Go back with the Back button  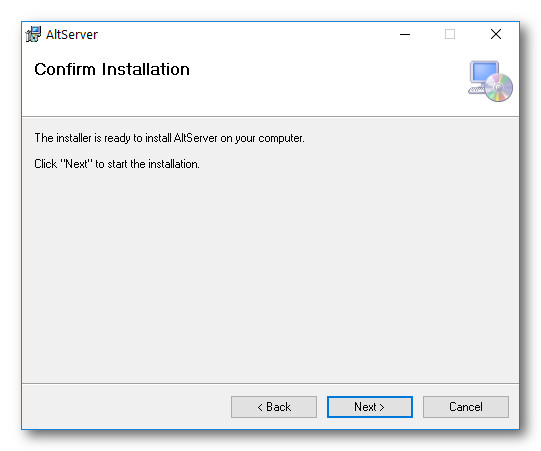pos(274,407)
